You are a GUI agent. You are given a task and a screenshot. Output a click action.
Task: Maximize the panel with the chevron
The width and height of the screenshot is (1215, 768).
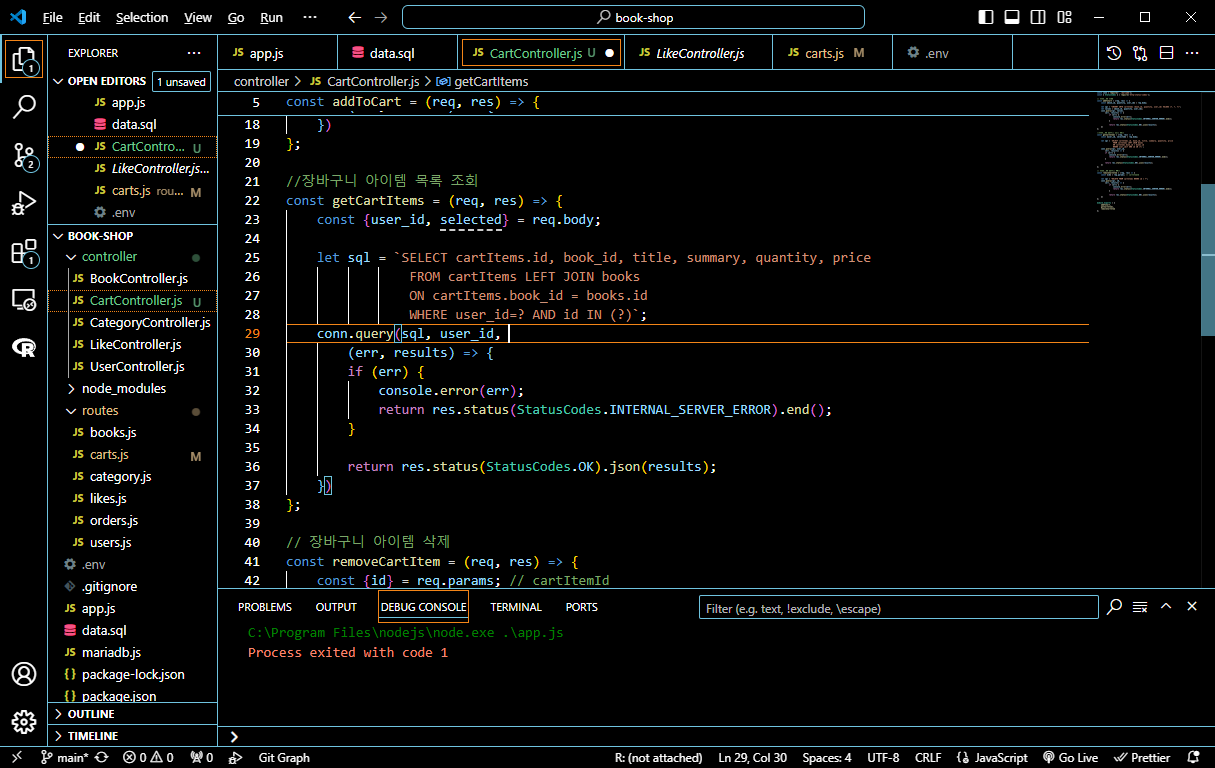[x=1166, y=607]
